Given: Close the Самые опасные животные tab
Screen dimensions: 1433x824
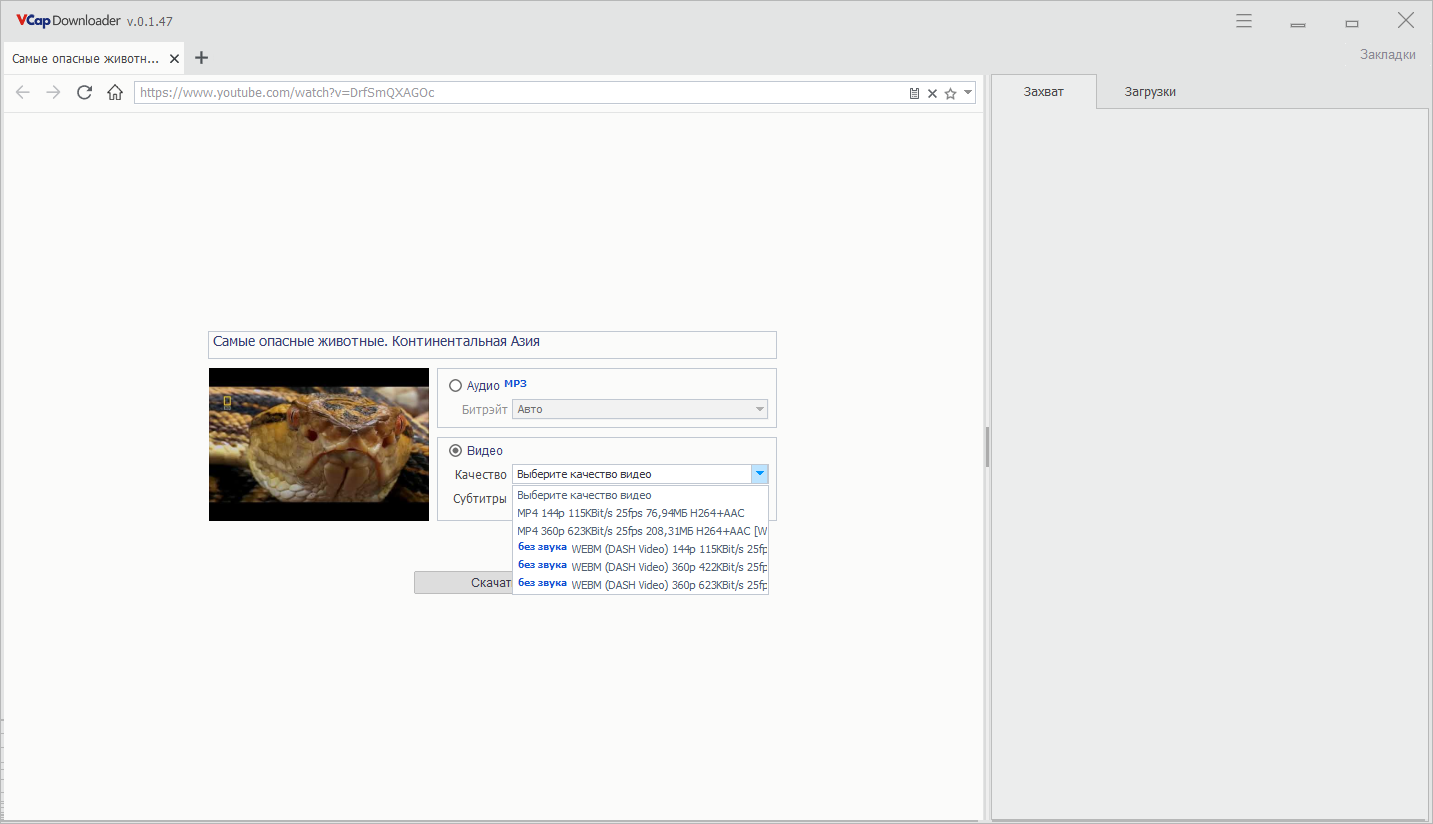Looking at the screenshot, I should (175, 59).
